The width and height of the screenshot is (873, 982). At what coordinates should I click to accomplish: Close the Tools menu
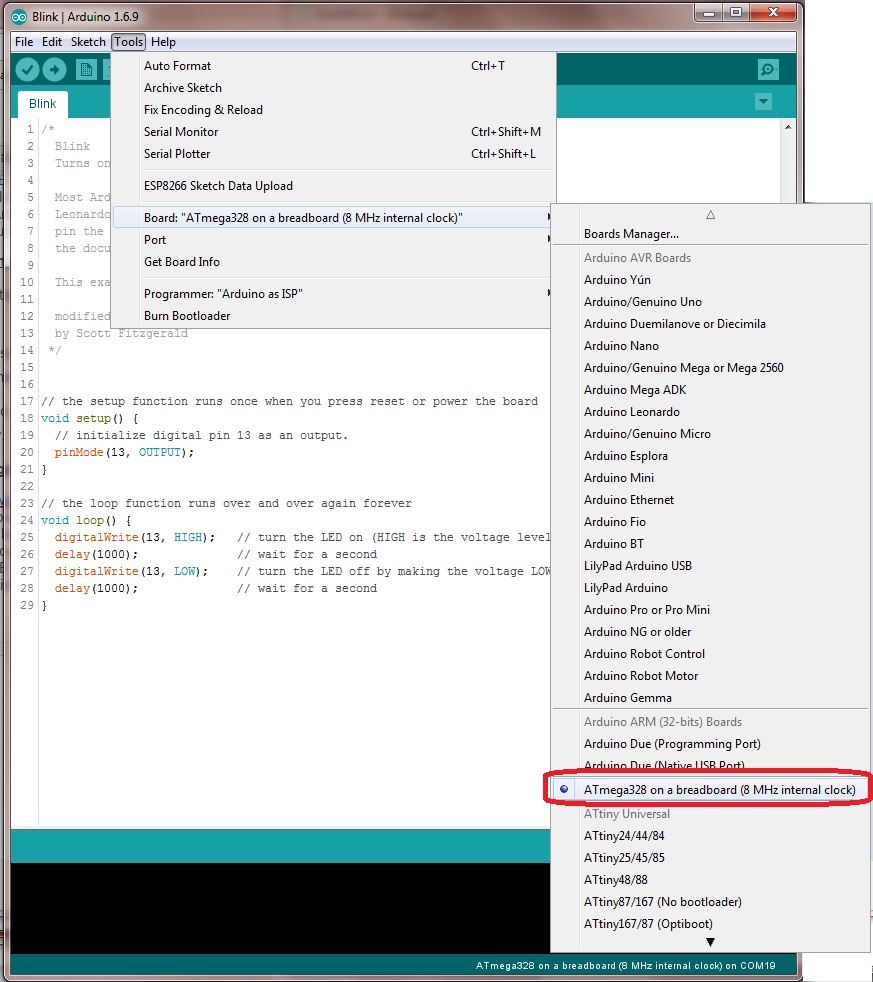pyautogui.click(x=128, y=42)
